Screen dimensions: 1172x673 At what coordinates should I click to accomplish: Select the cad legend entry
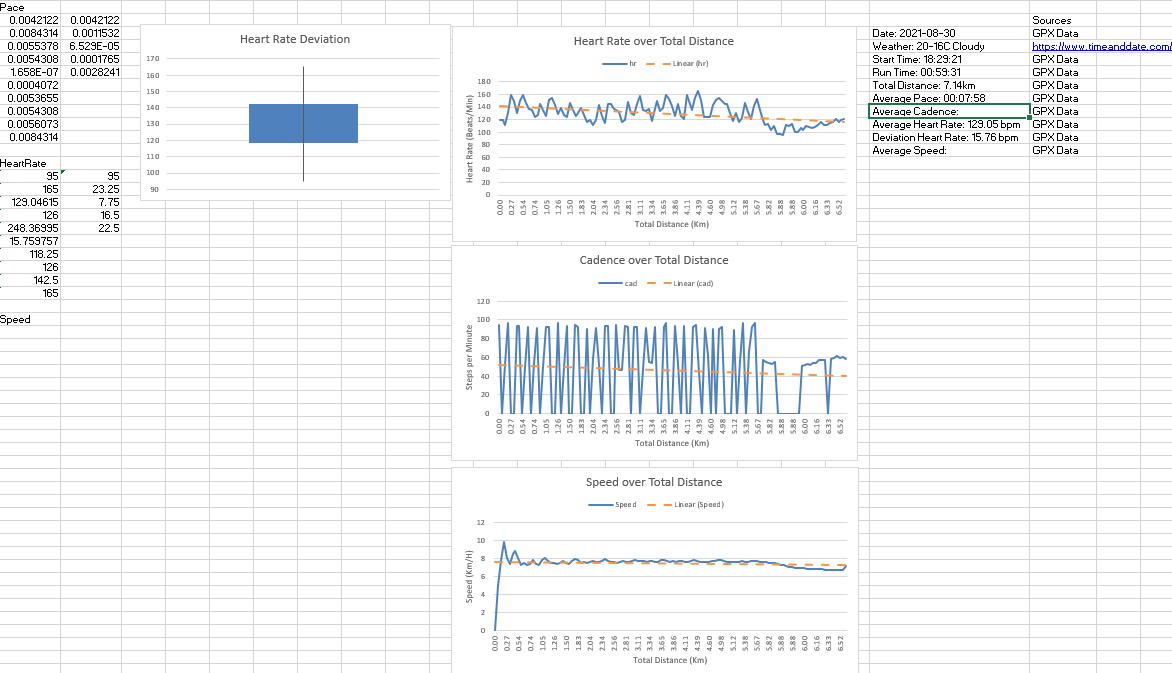pyautogui.click(x=618, y=283)
